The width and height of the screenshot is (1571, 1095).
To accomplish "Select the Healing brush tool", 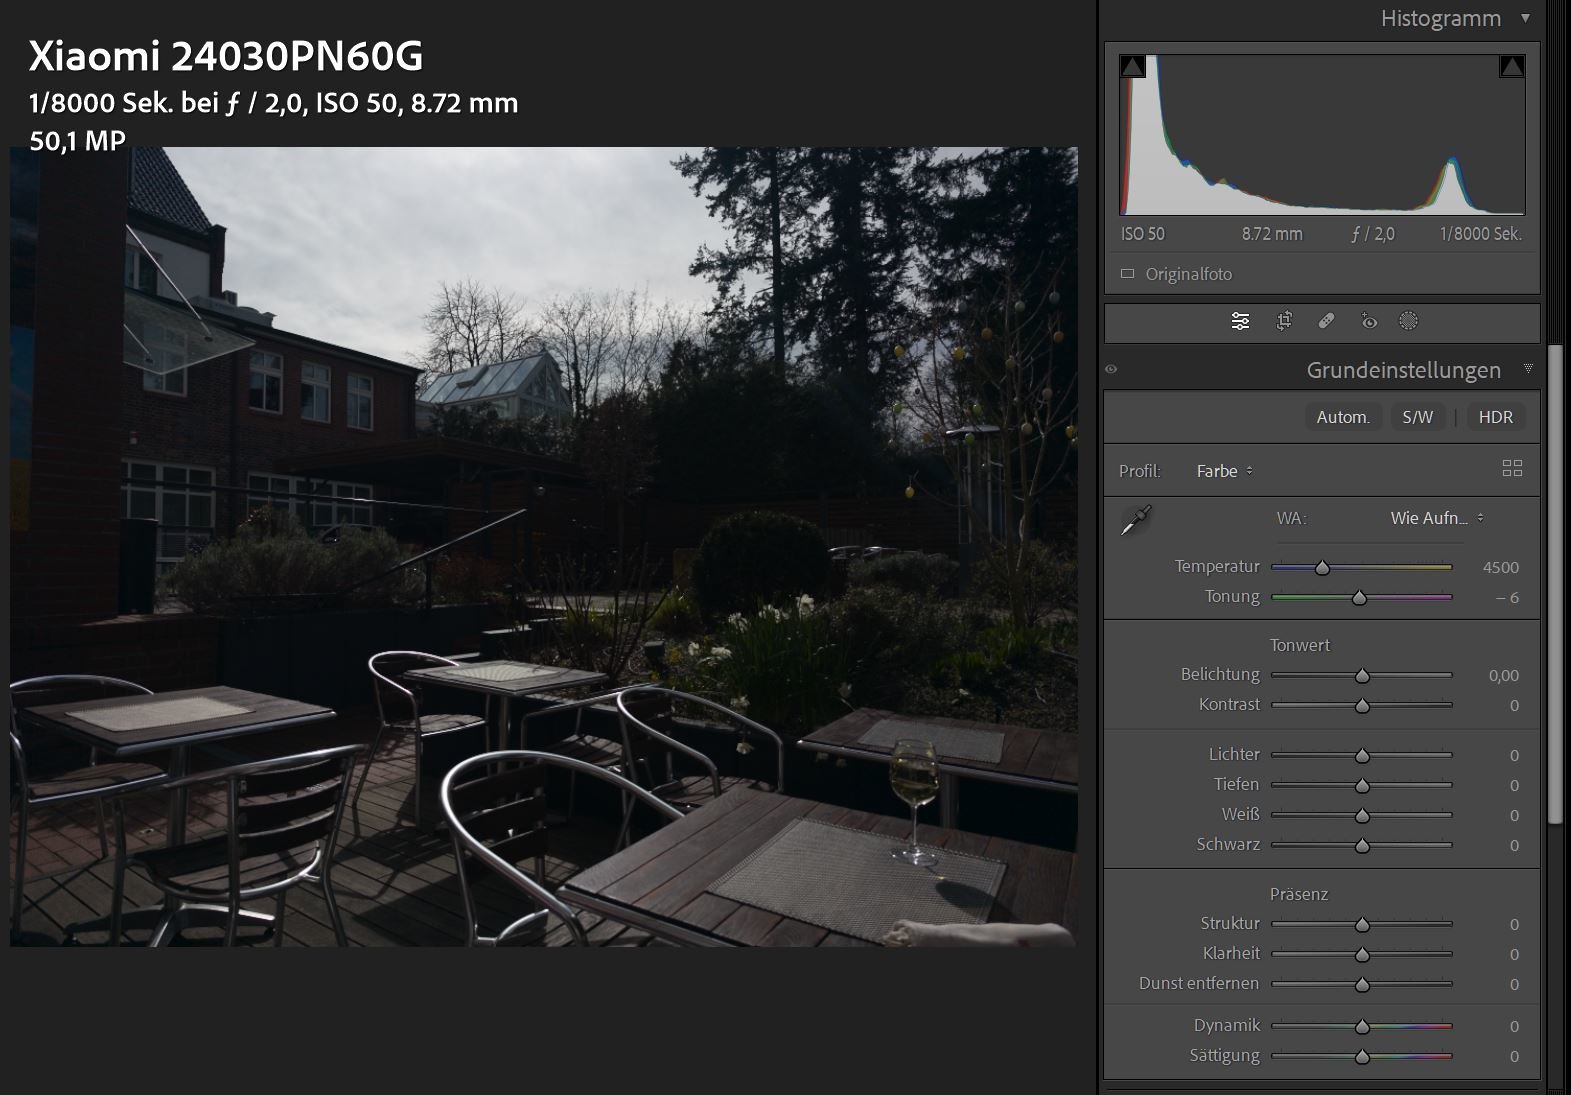I will 1326,321.
